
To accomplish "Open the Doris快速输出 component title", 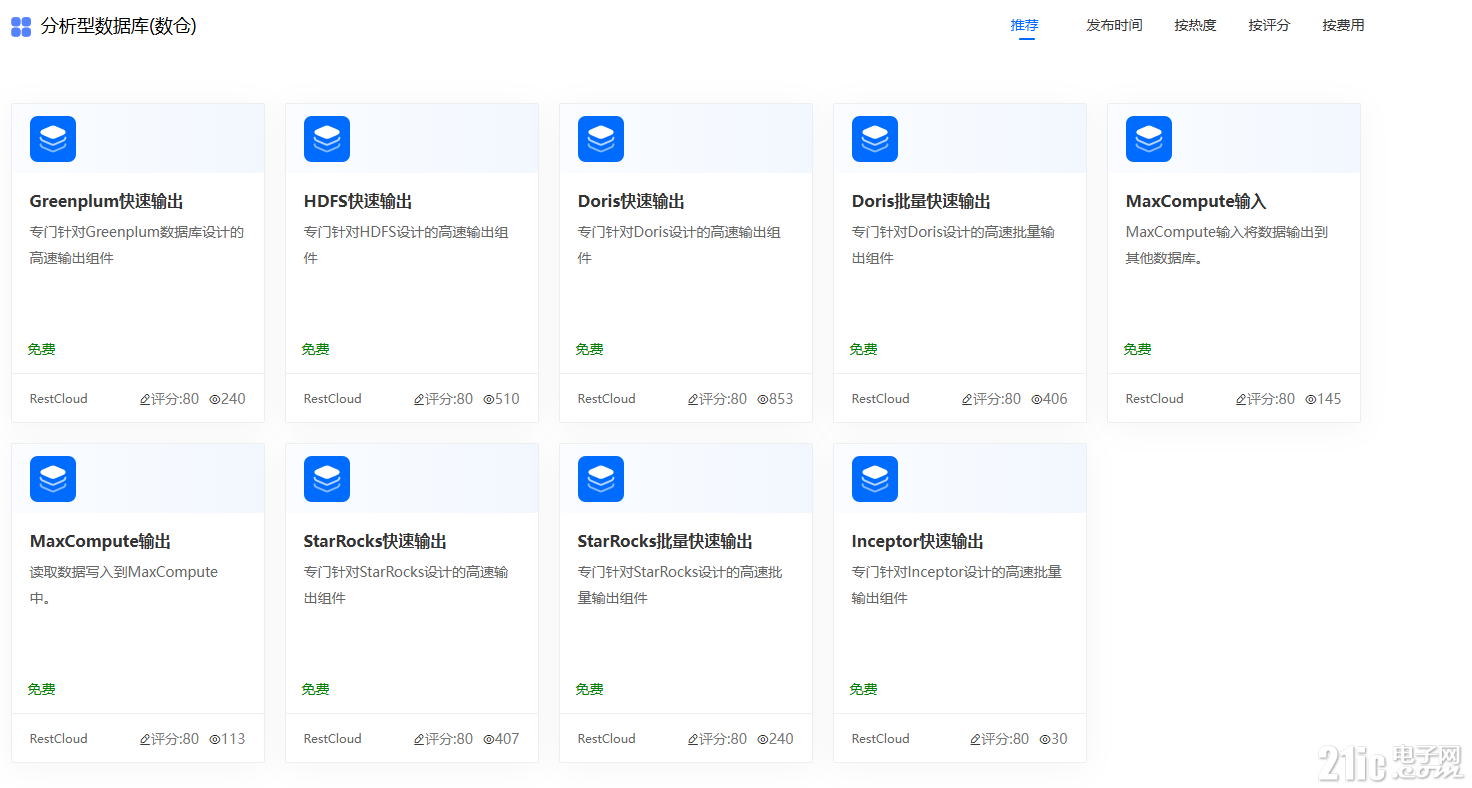I will 631,201.
